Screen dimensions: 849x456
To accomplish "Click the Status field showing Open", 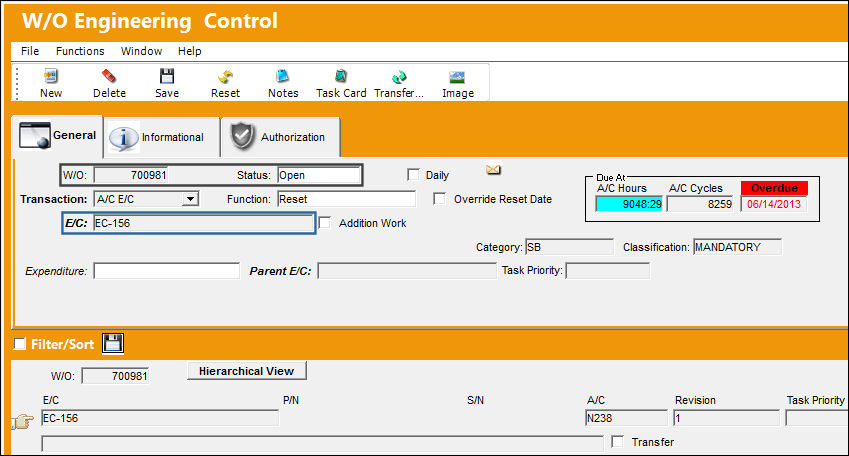I will coord(319,175).
